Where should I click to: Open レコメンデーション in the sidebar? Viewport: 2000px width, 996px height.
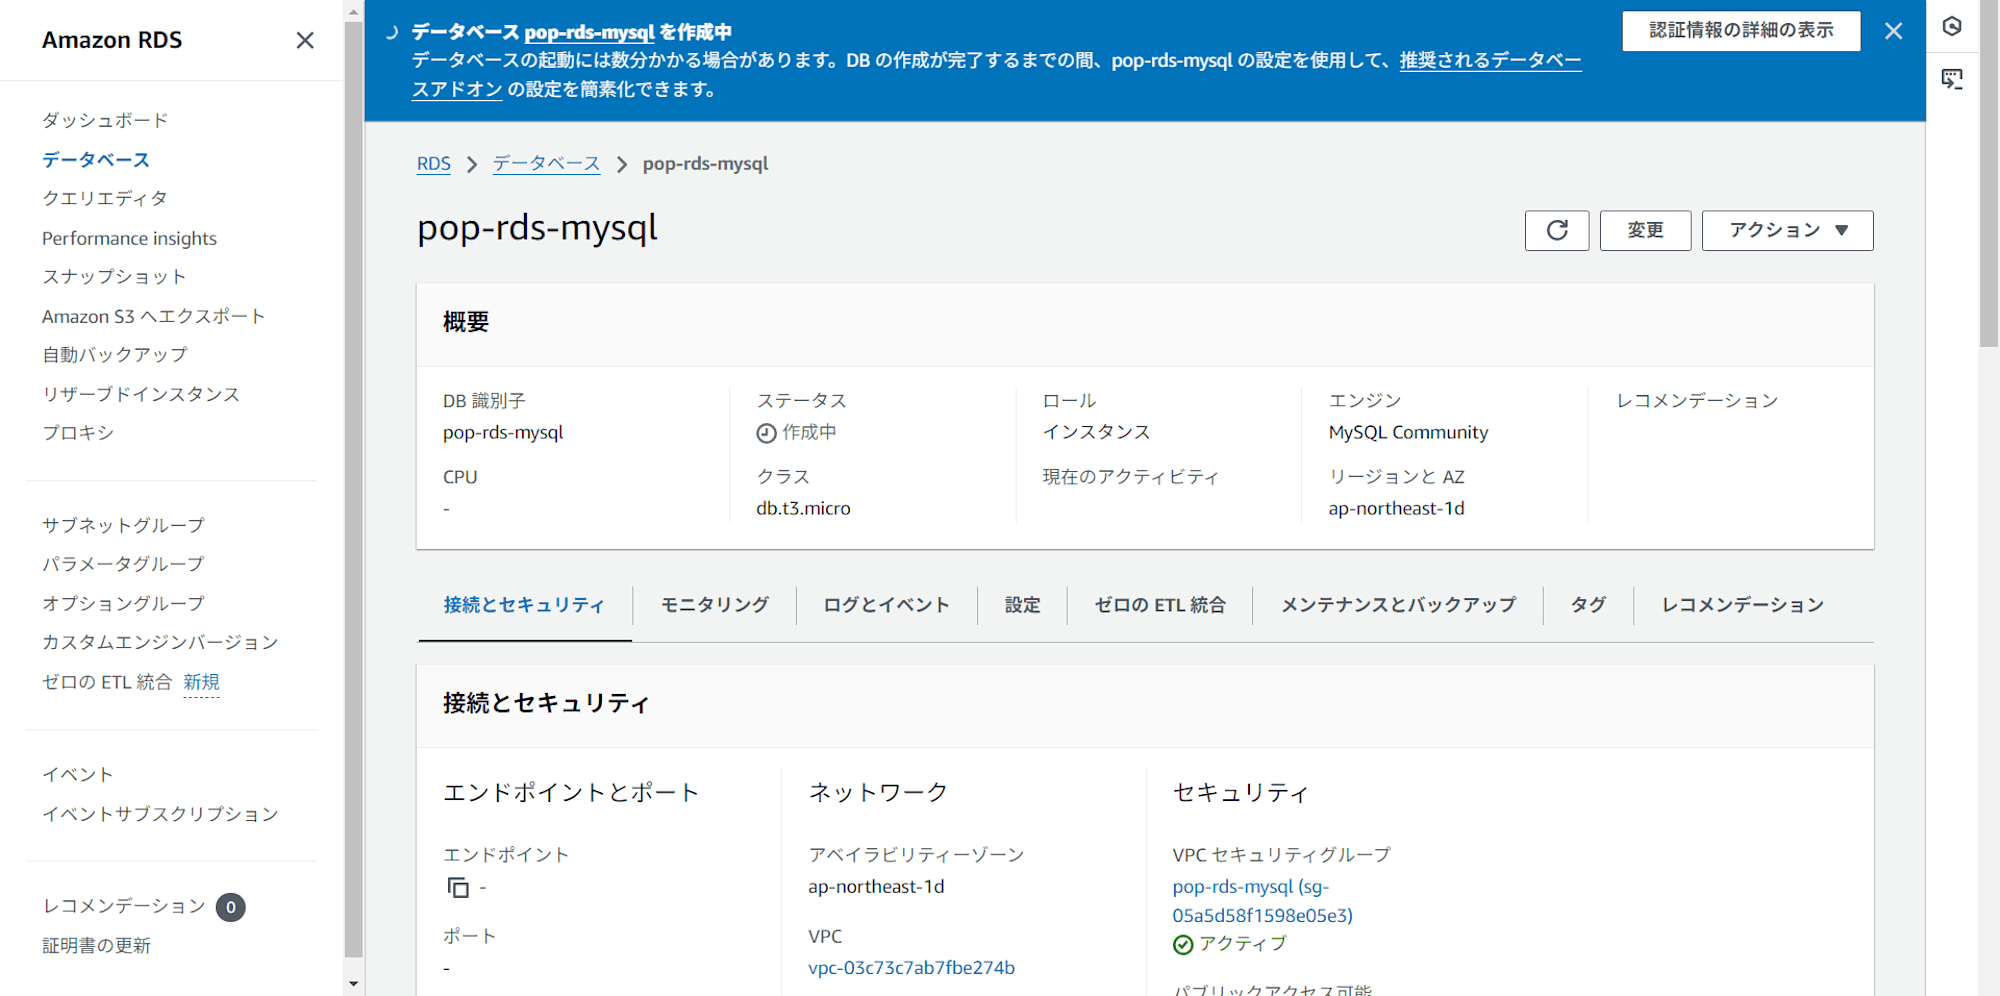point(124,906)
